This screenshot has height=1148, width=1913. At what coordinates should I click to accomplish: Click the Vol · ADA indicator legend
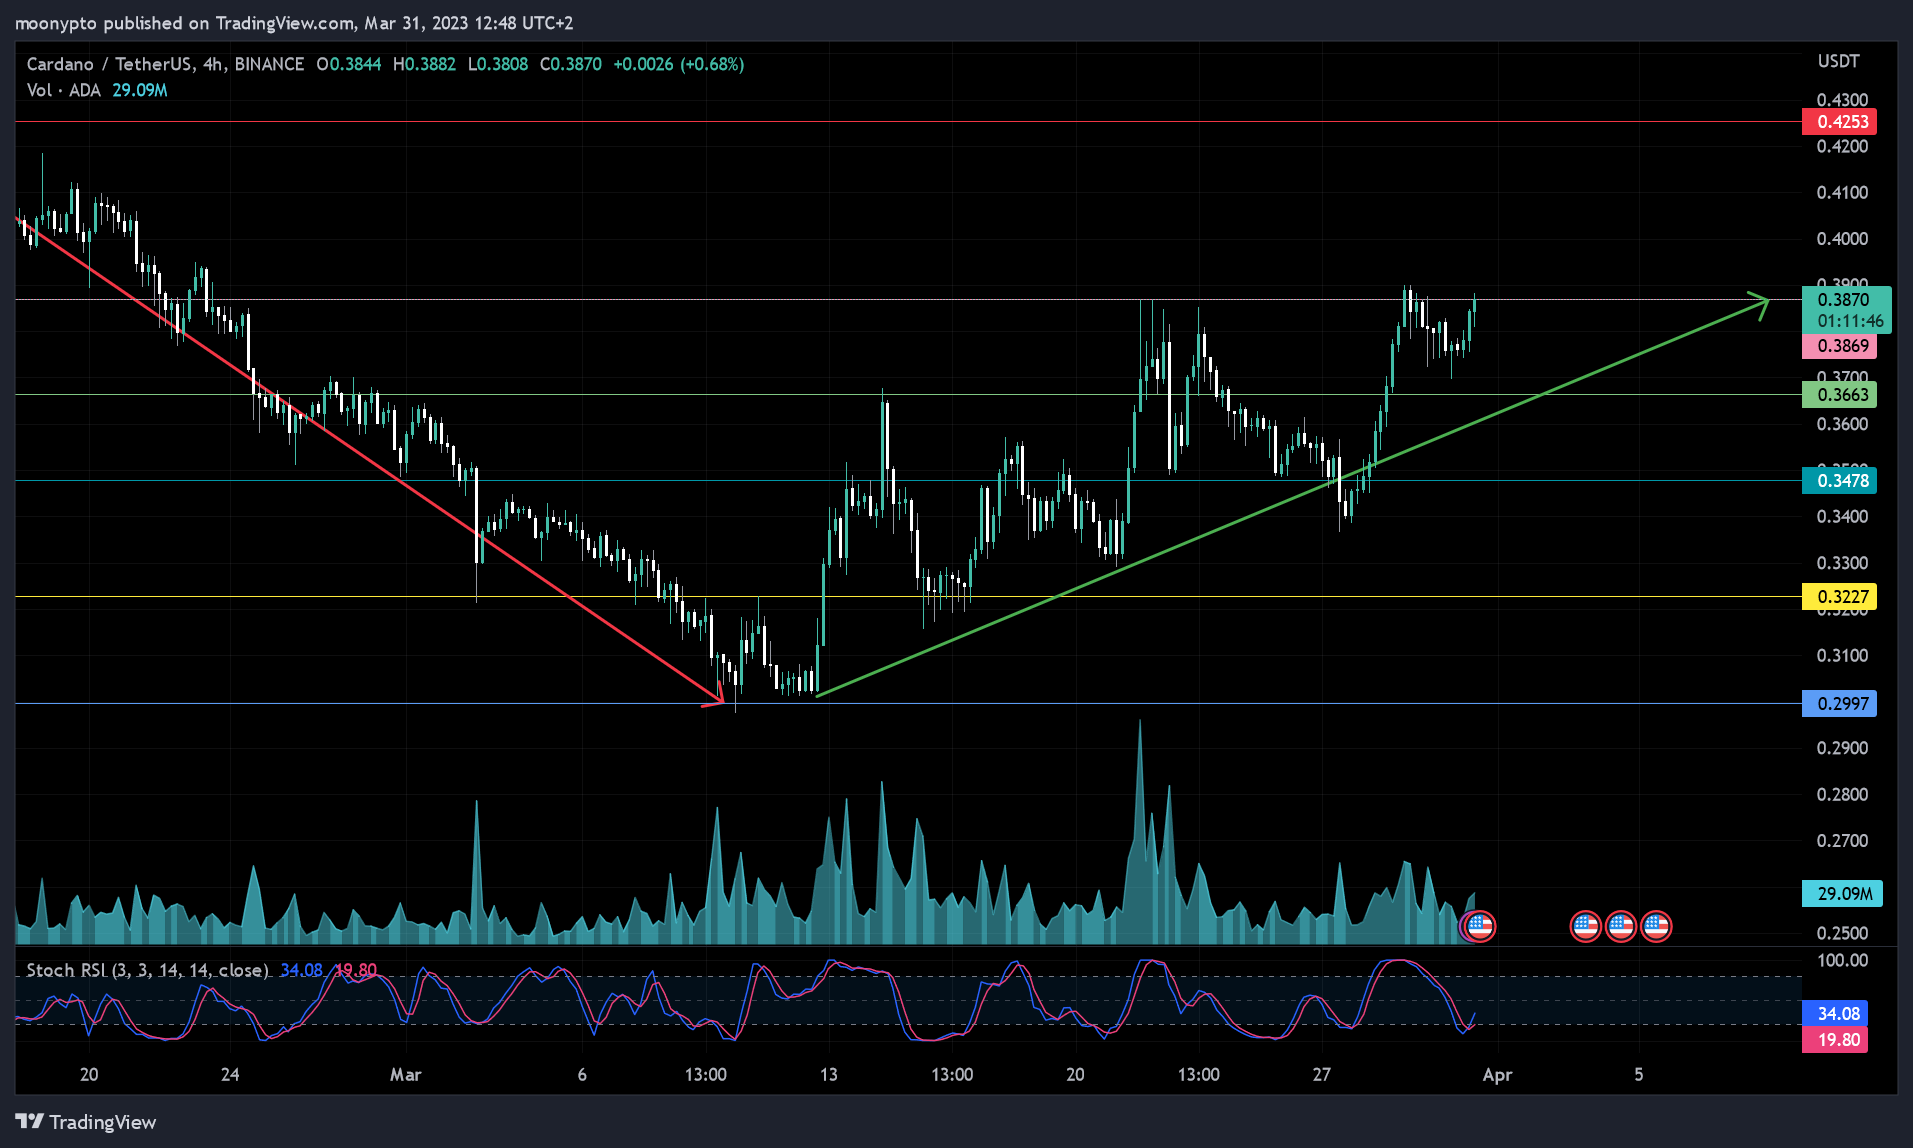pos(63,90)
